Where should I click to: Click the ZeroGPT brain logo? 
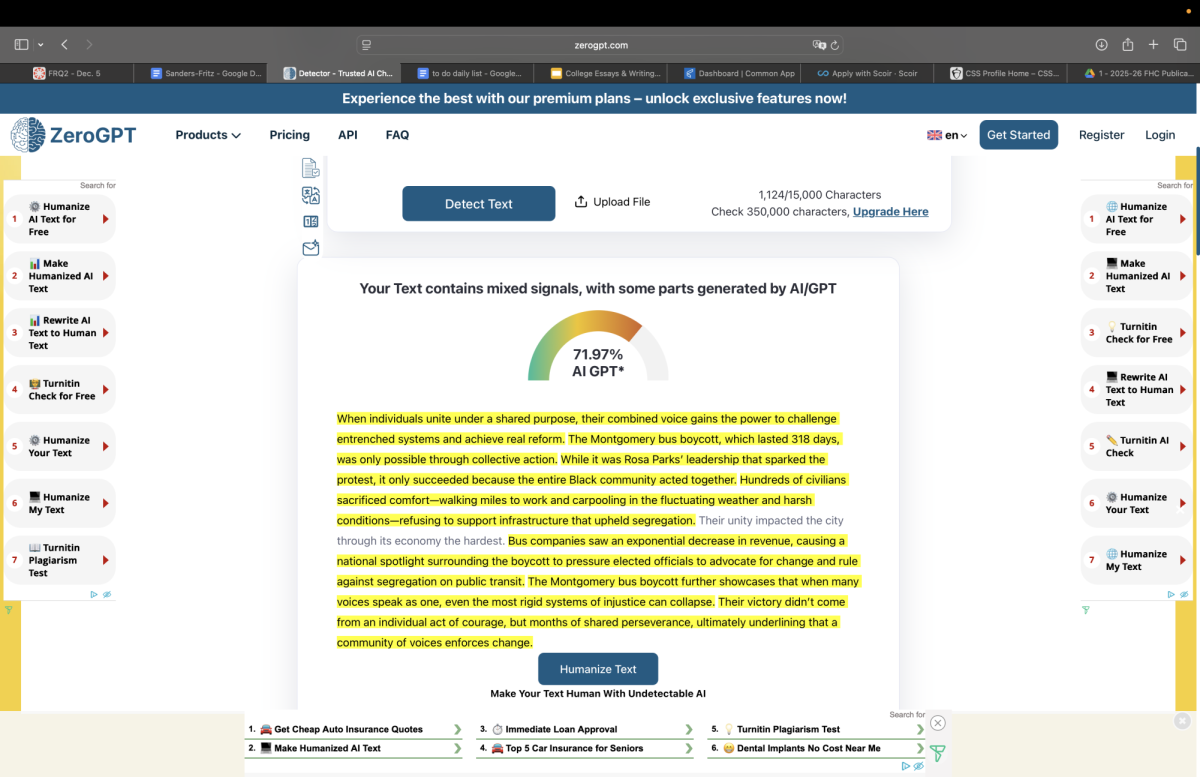(28, 135)
